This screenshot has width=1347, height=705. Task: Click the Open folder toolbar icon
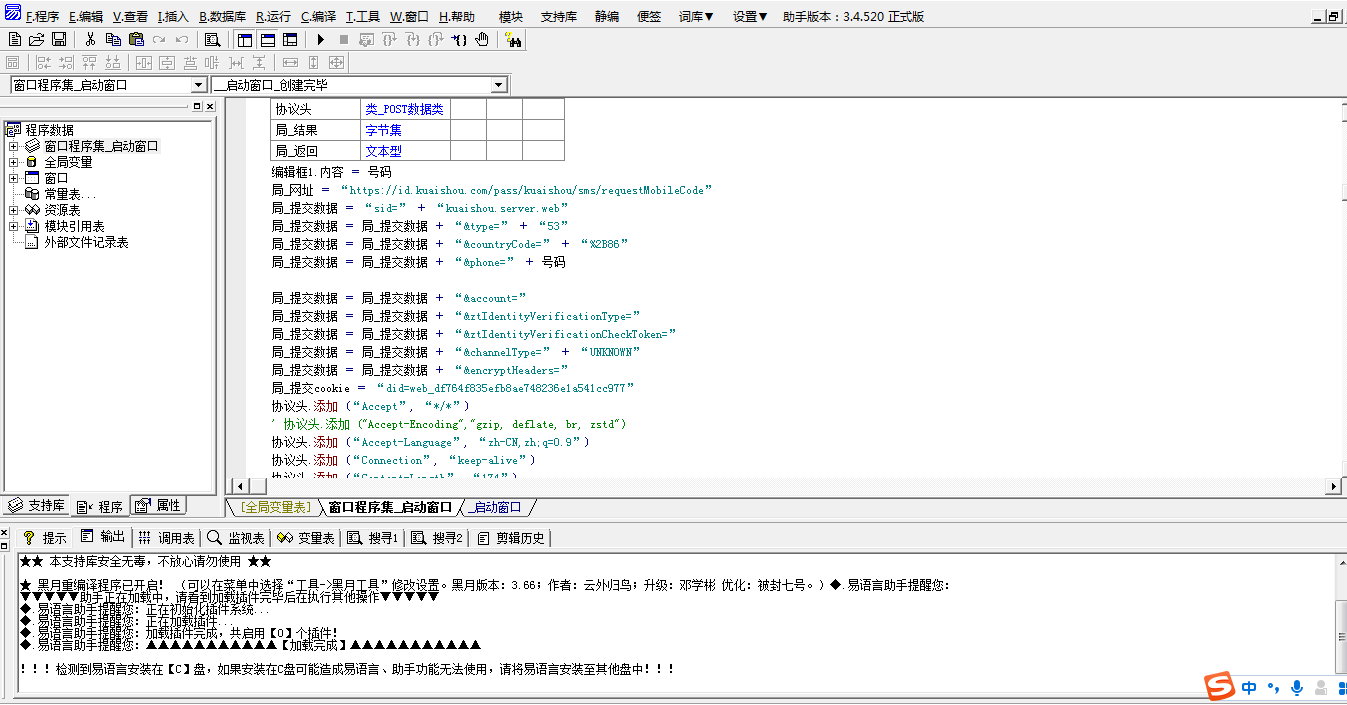coord(37,40)
